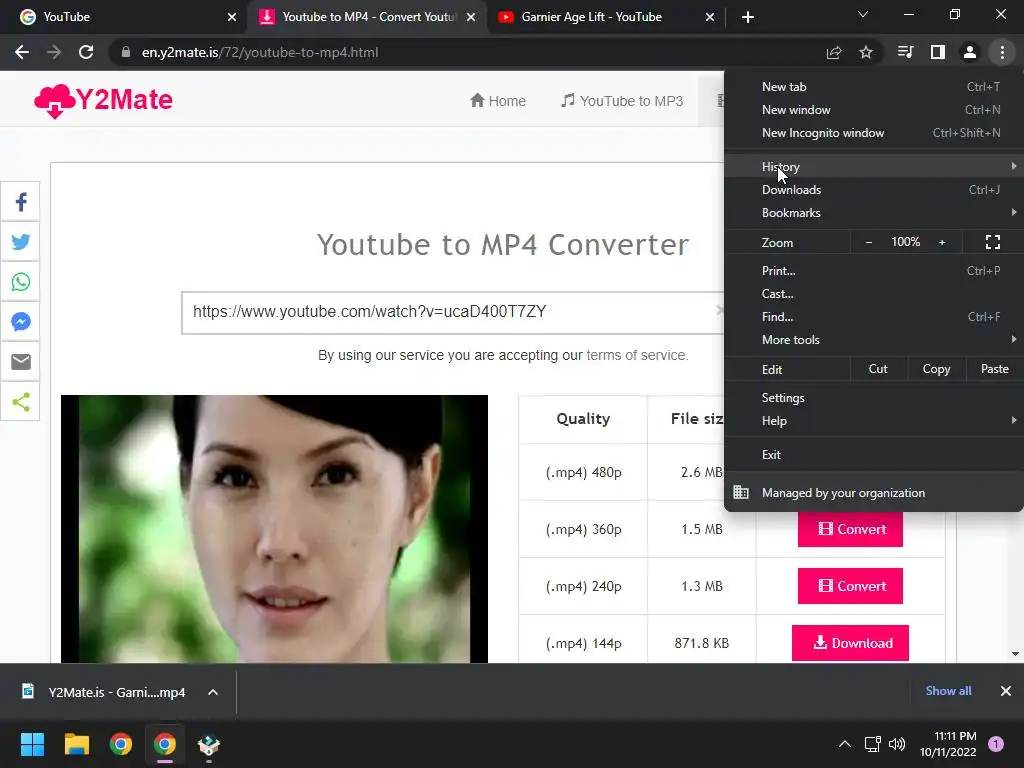Viewport: 1024px width, 768px height.
Task: Bookmark this tab with the star icon
Action: 866,52
